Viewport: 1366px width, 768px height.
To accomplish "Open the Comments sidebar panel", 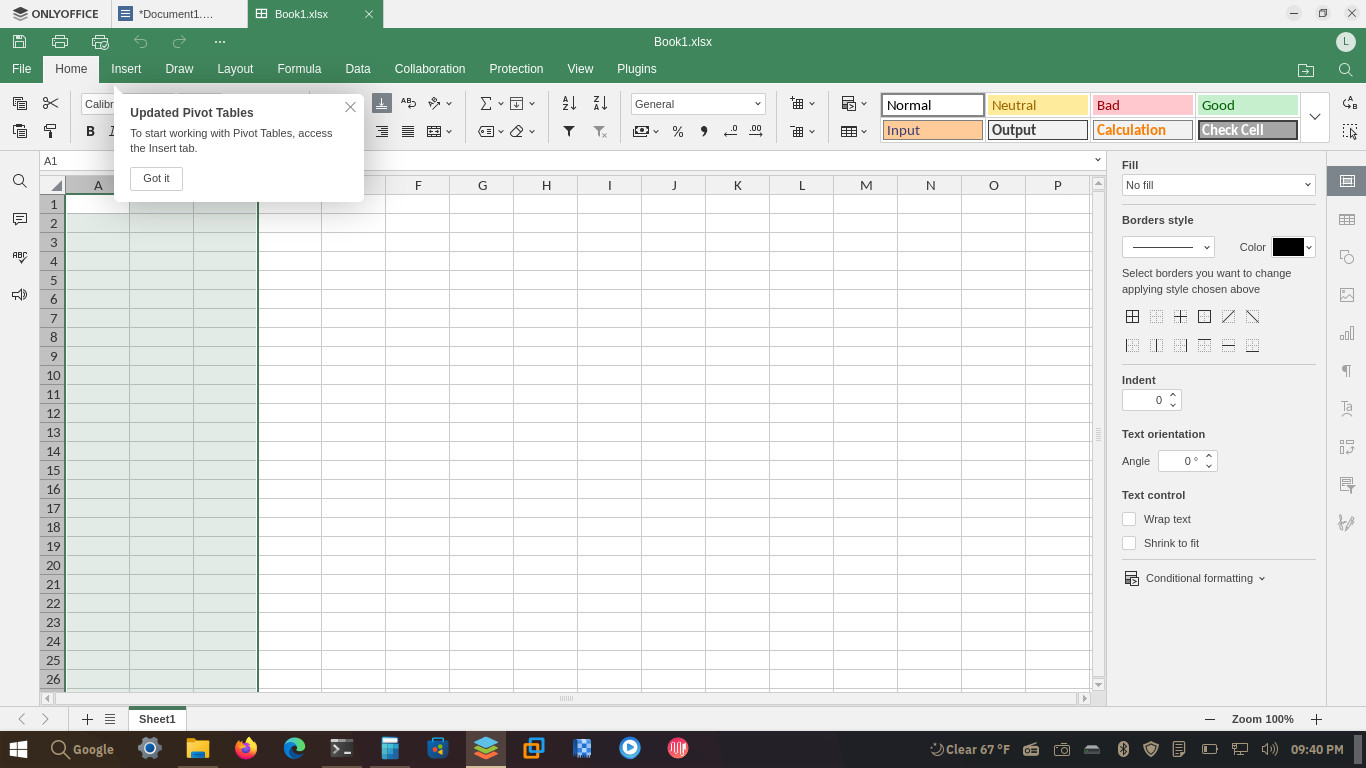I will pyautogui.click(x=19, y=219).
